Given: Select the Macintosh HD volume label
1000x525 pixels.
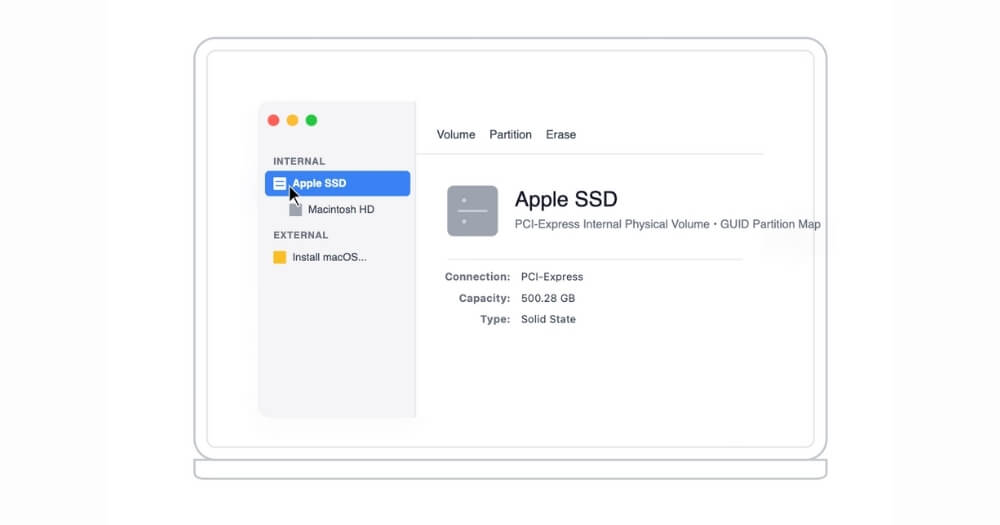Looking at the screenshot, I should tap(341, 210).
